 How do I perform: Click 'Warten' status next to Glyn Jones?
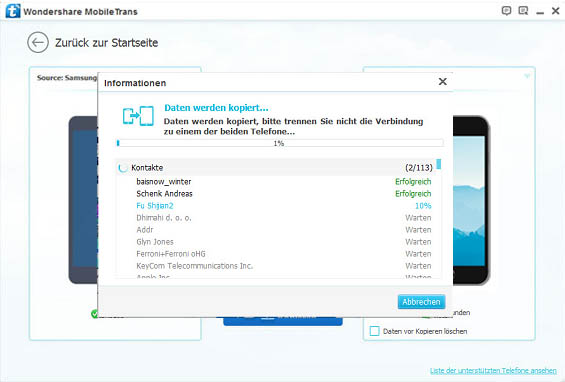tap(418, 242)
